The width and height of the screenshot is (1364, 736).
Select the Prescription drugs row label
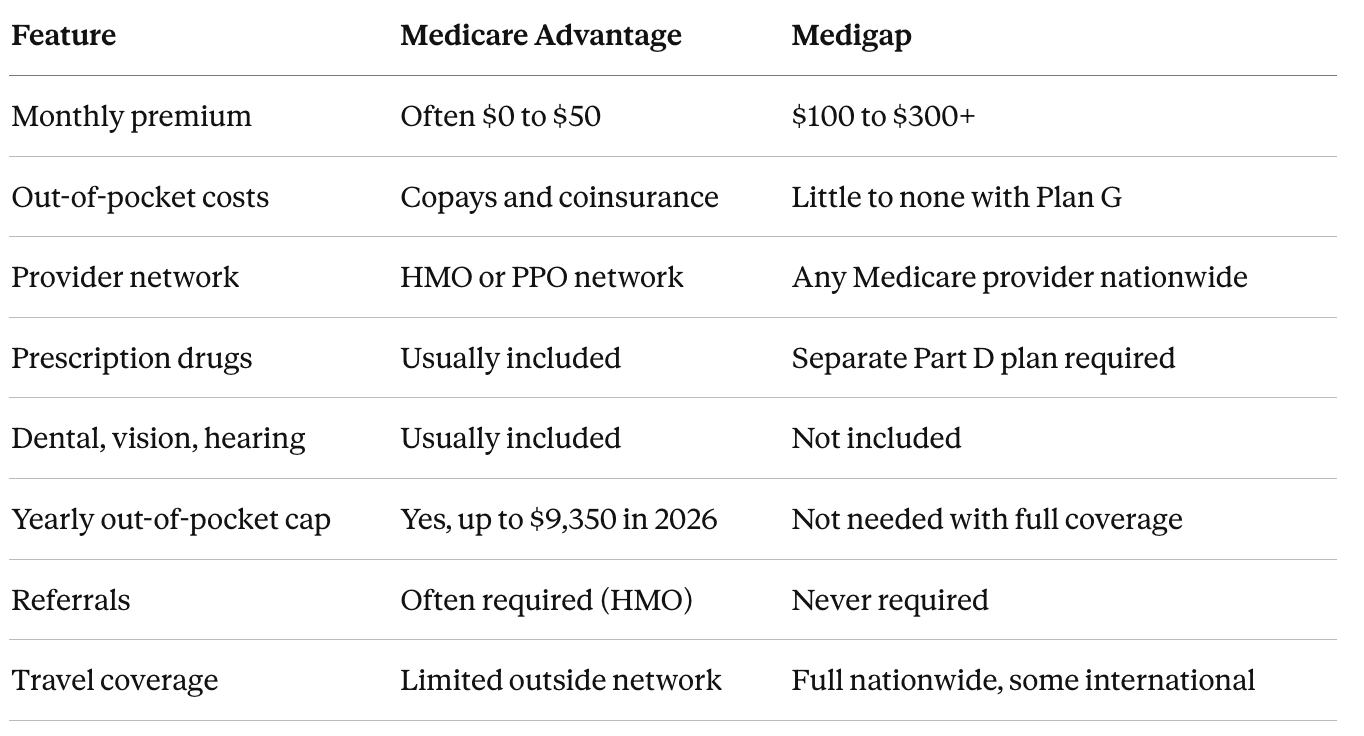pyautogui.click(x=132, y=359)
